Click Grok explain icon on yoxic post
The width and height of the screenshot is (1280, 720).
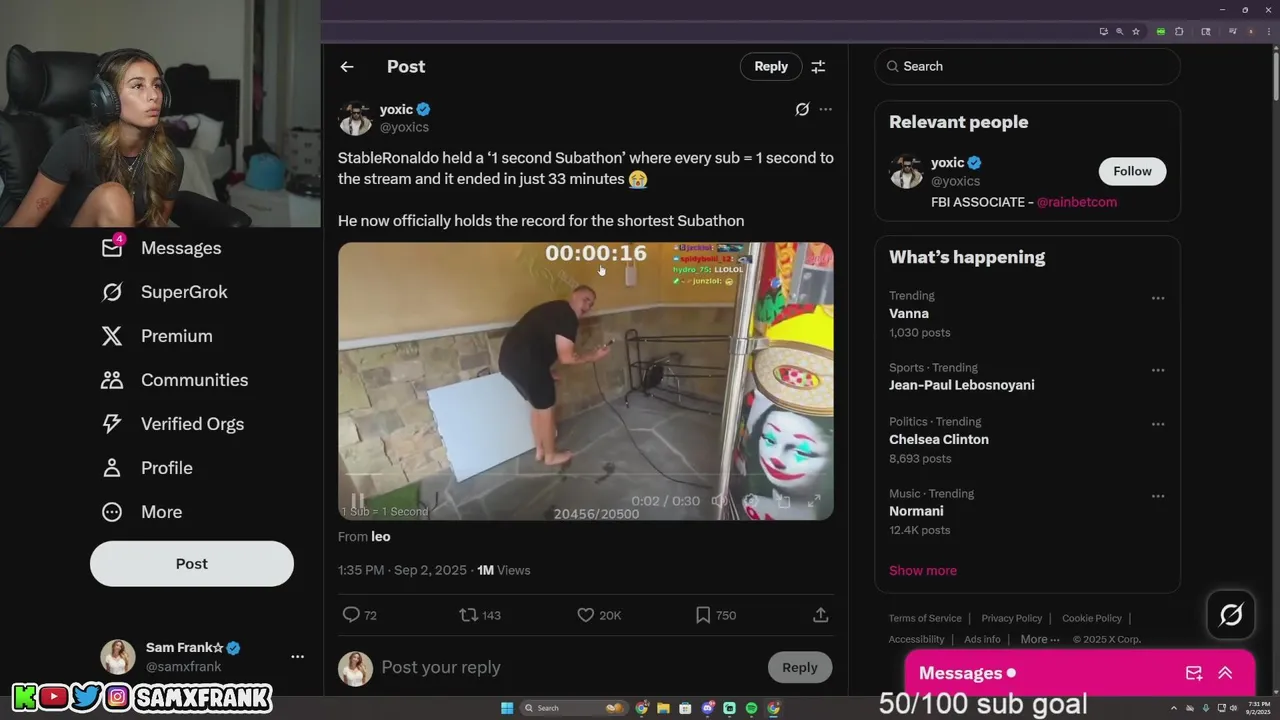[802, 109]
